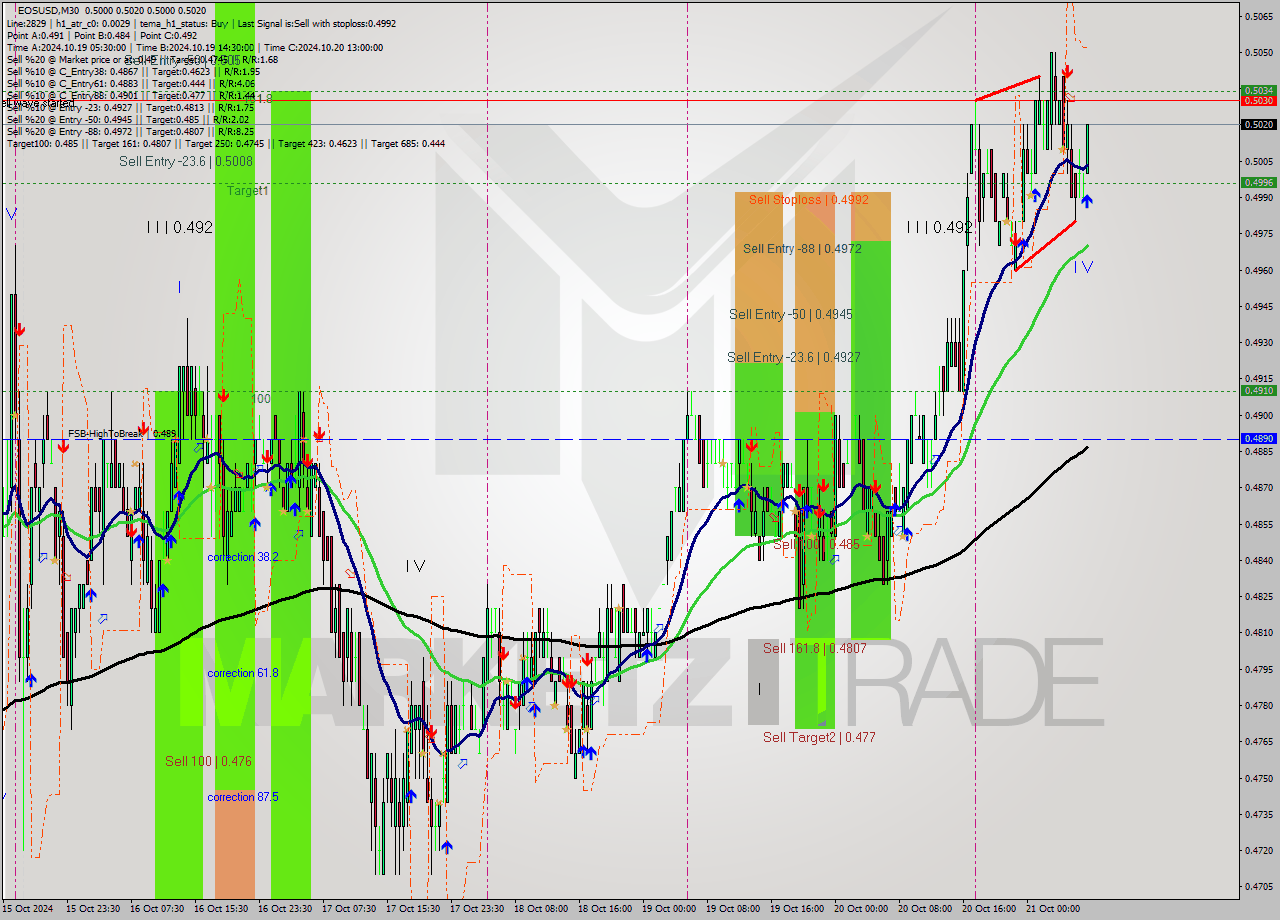Image resolution: width=1280 pixels, height=920 pixels.
Task: Select the 'correction 38.2' label
Action: [x=243, y=557]
